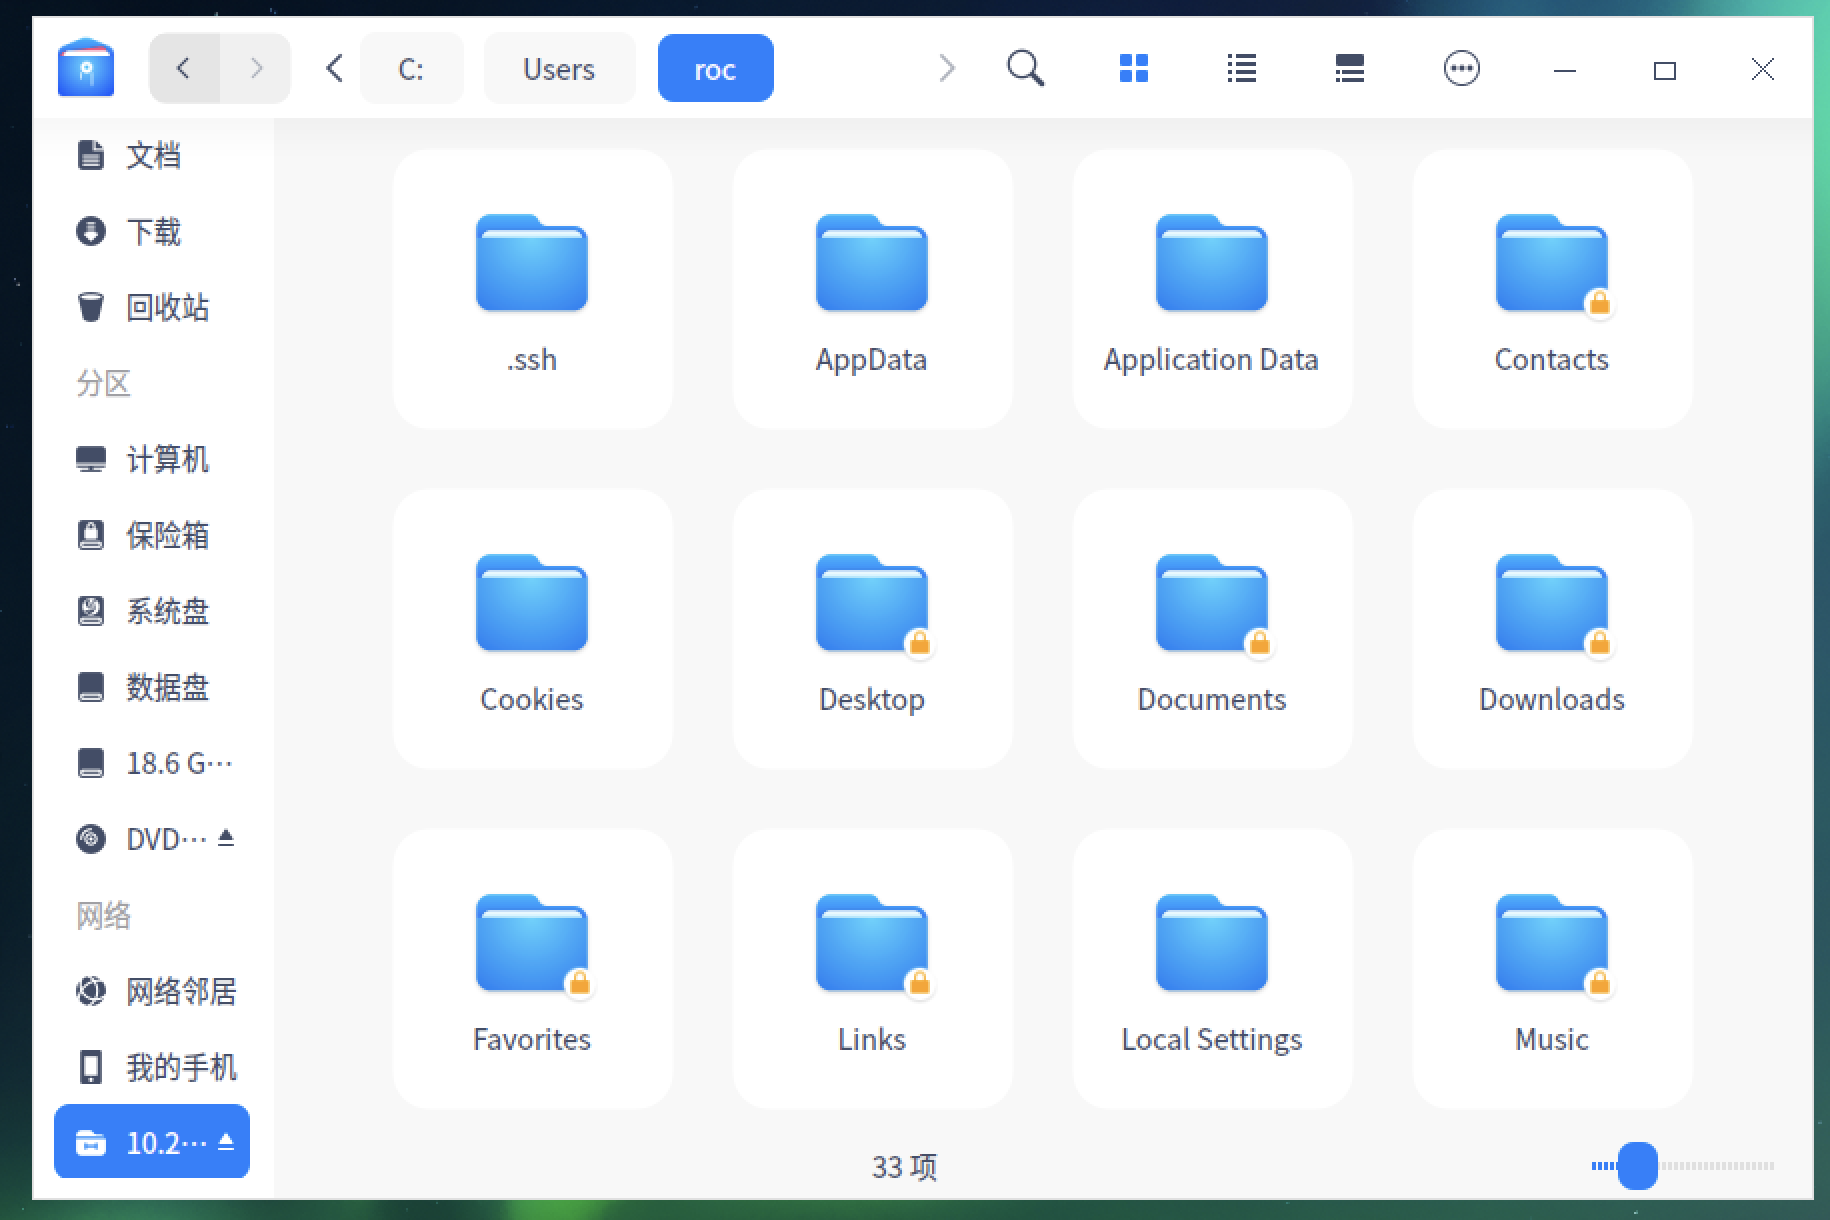The width and height of the screenshot is (1830, 1220).
Task: Select the .ssh folder
Action: pyautogui.click(x=532, y=289)
